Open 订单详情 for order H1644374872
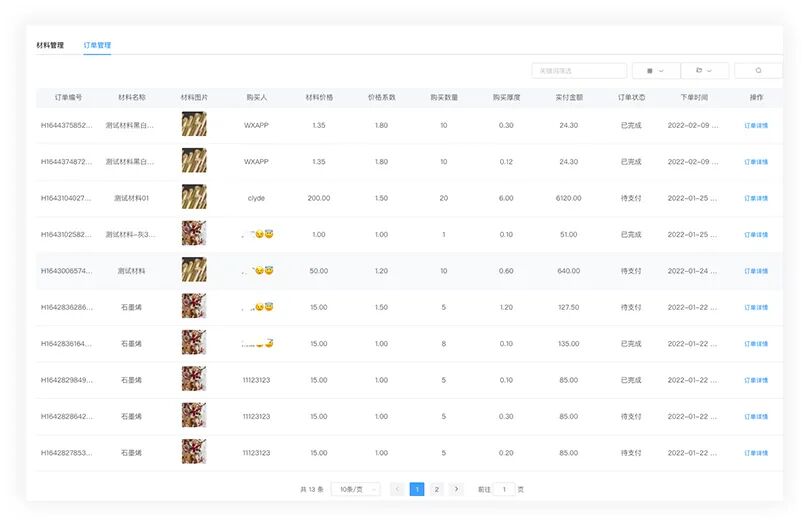The height and width of the screenshot is (525, 807). 756,162
